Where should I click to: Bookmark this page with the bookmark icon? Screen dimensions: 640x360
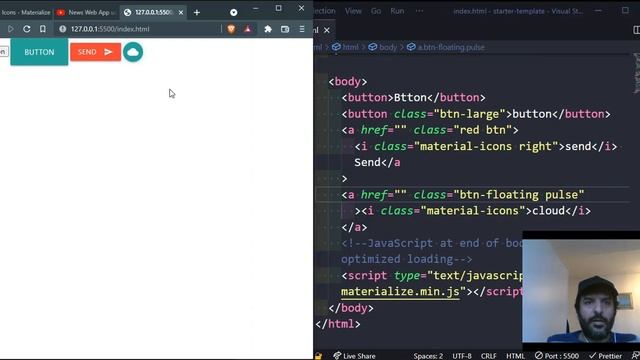pos(42,29)
